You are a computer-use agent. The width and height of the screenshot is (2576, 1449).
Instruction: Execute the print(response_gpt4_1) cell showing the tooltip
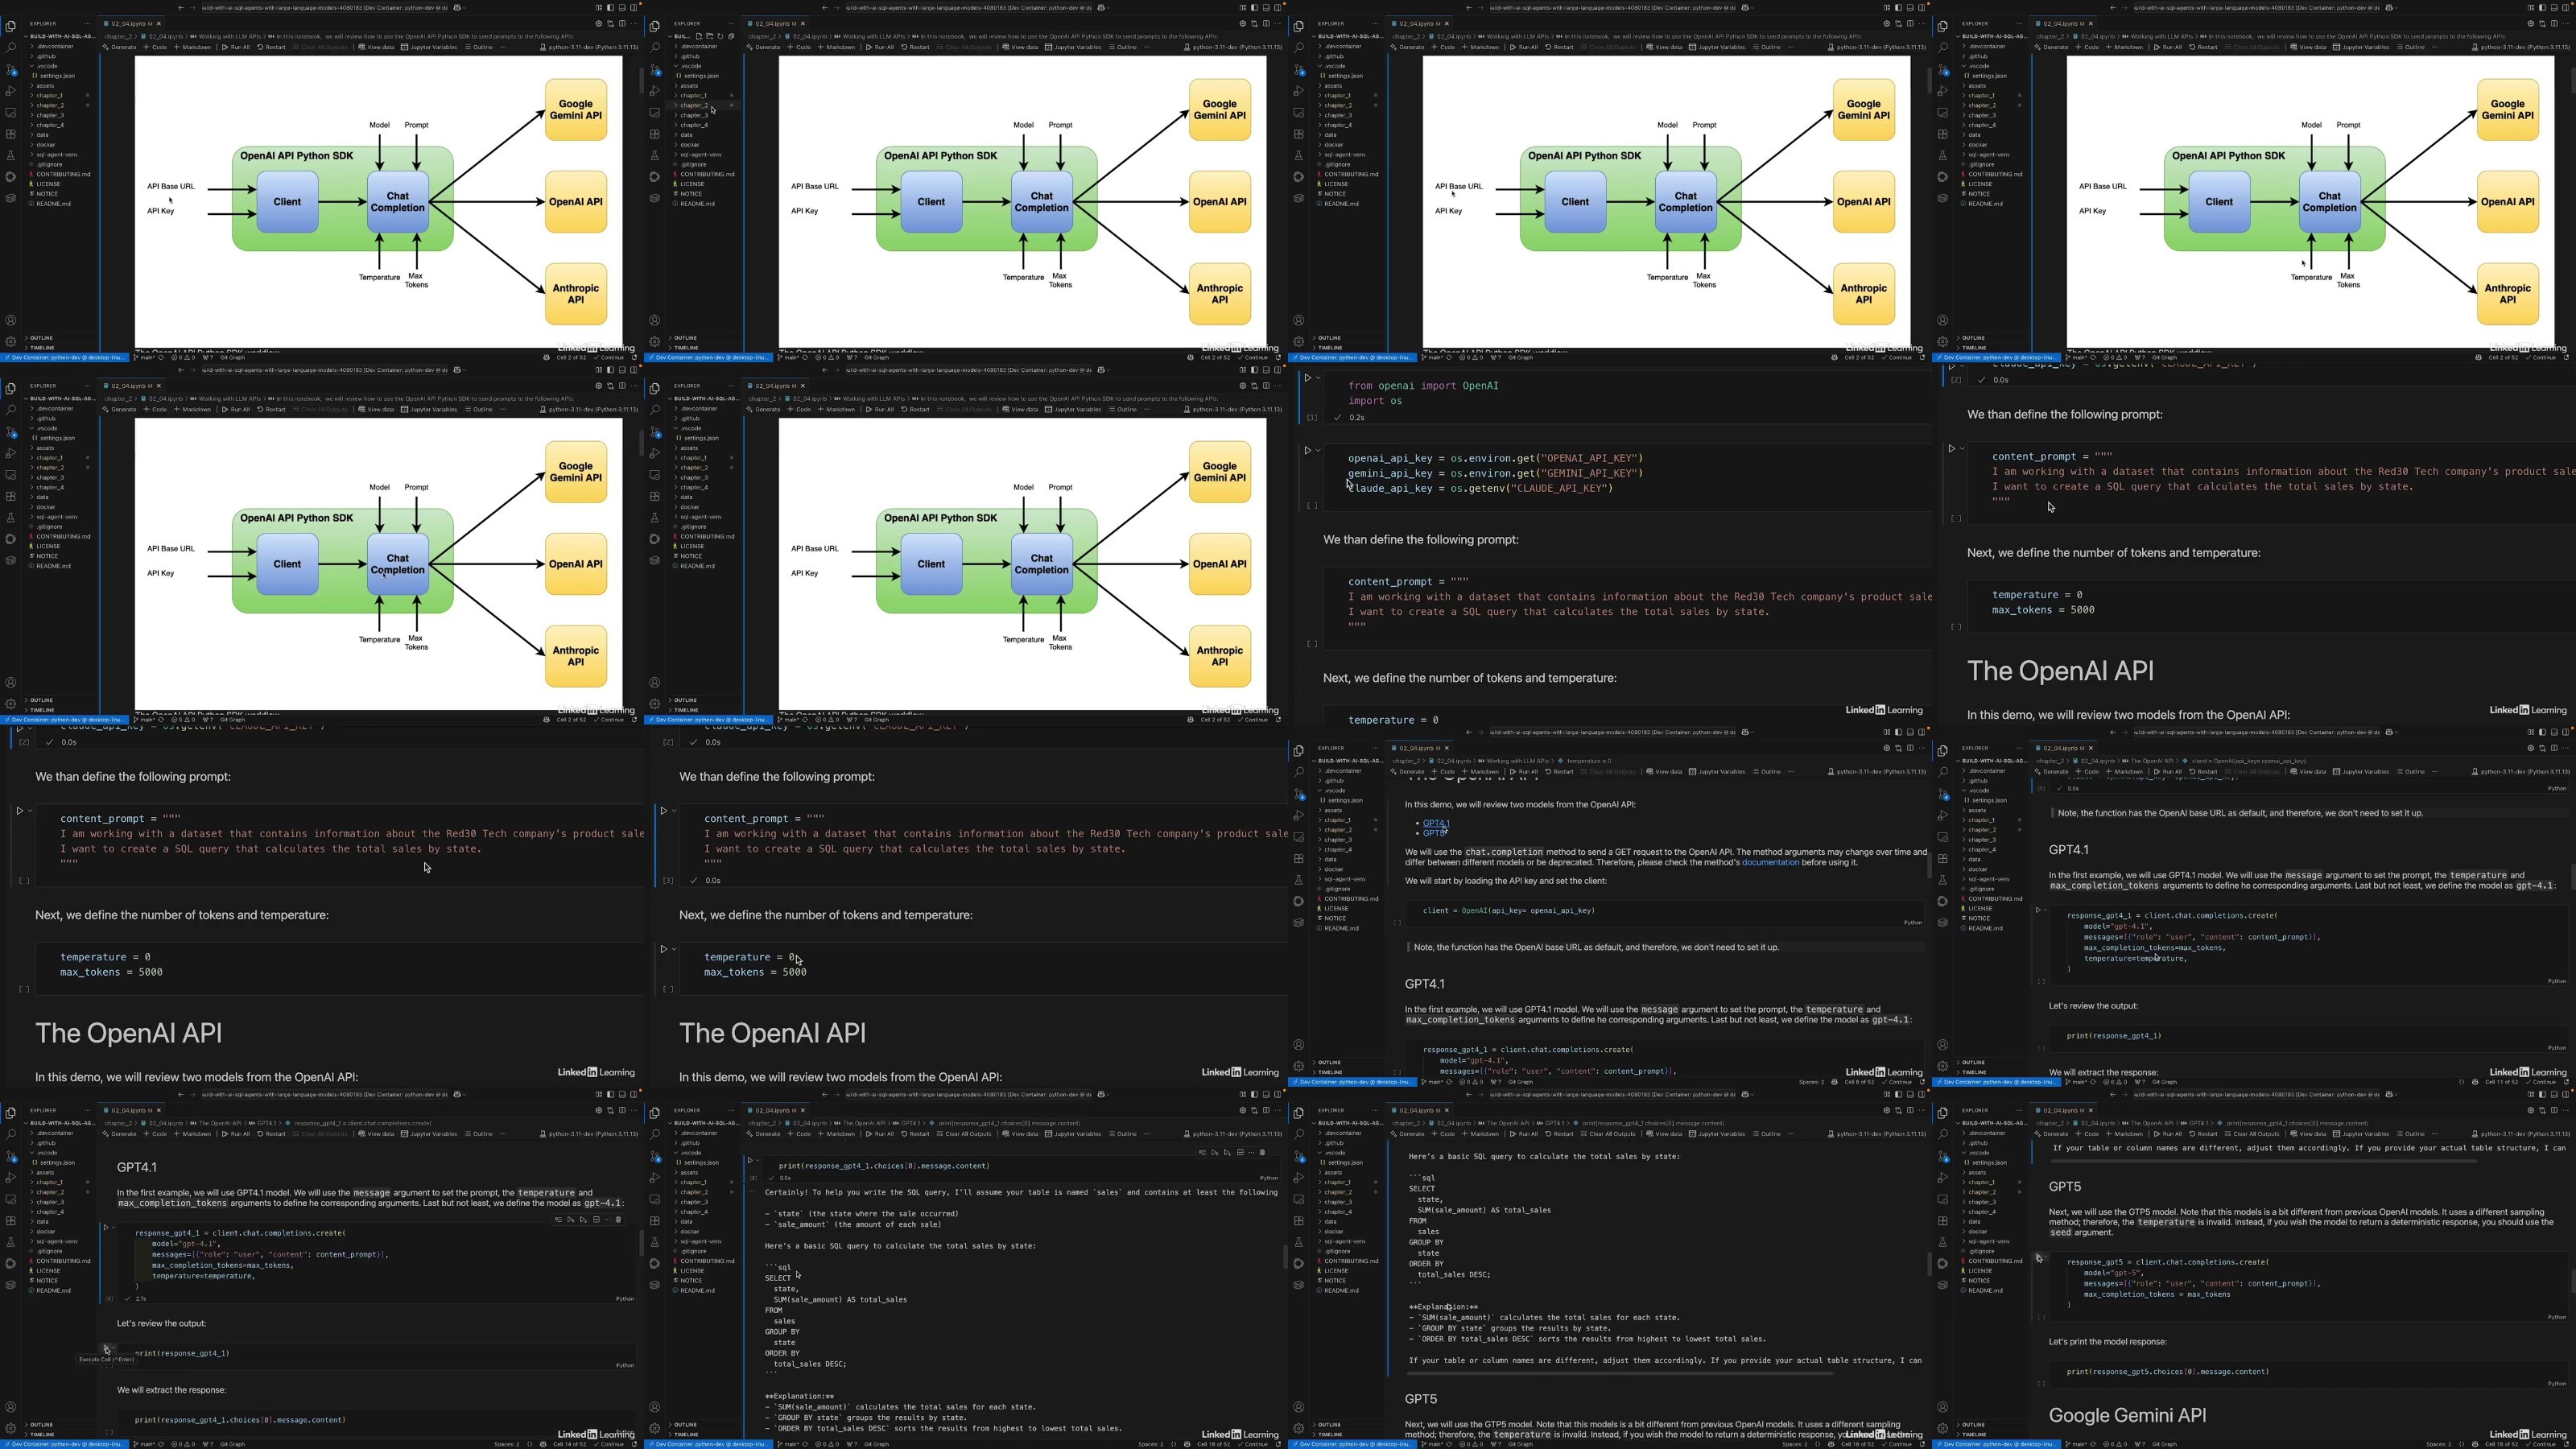pos(107,1349)
